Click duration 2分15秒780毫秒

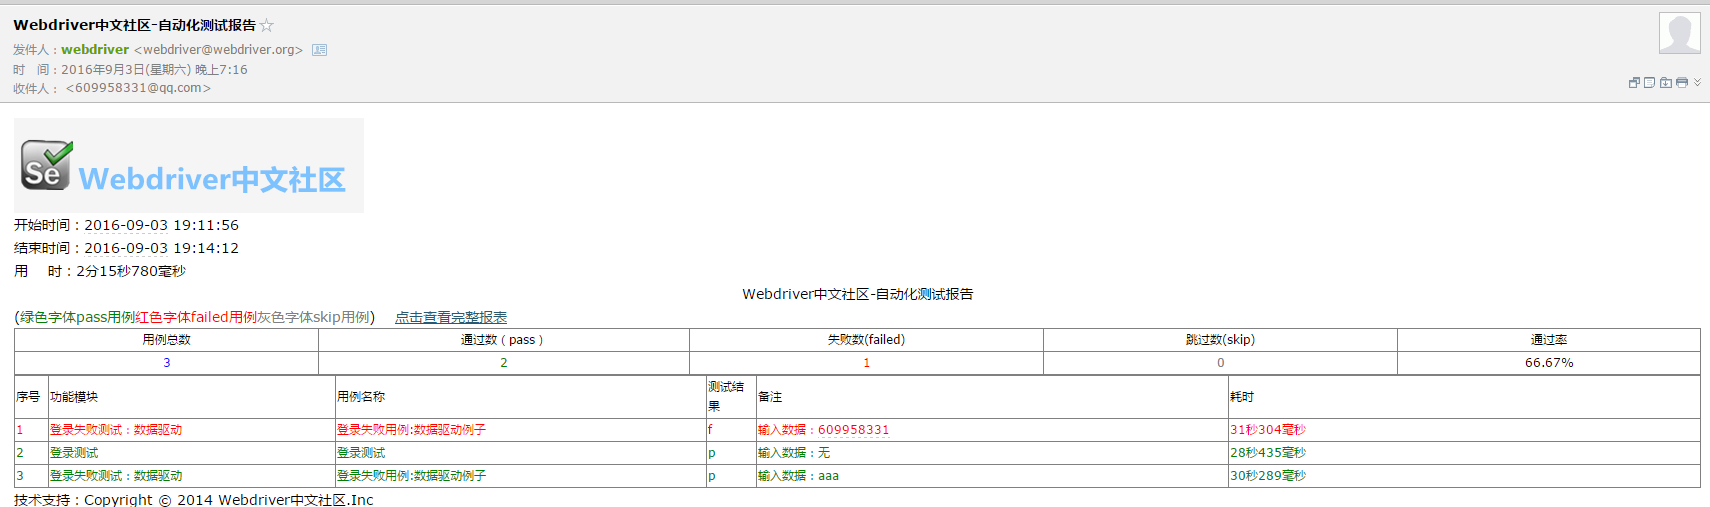(x=131, y=271)
